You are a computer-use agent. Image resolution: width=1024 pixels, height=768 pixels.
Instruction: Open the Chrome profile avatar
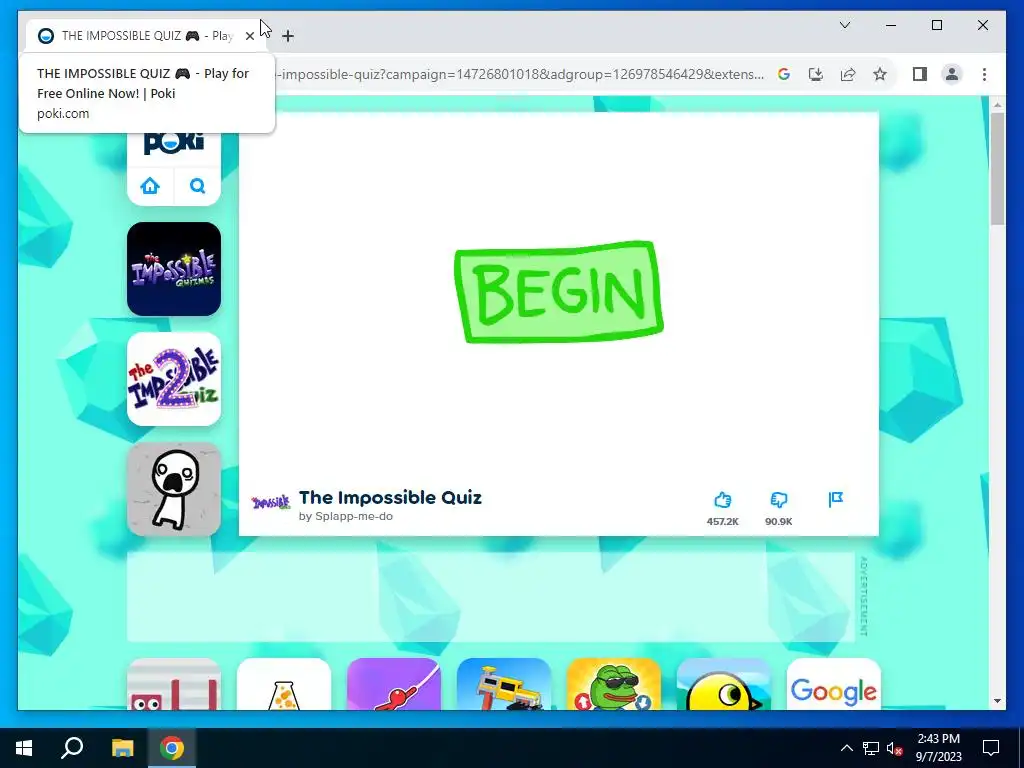click(x=952, y=74)
